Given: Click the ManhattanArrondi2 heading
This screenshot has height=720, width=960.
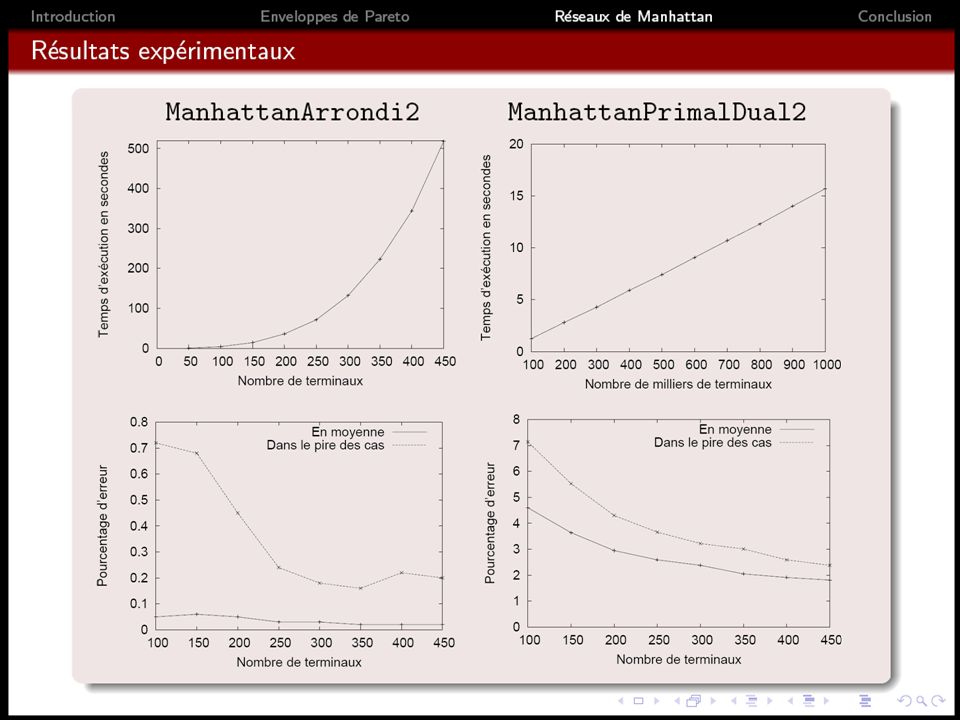Looking at the screenshot, I should tap(293, 112).
